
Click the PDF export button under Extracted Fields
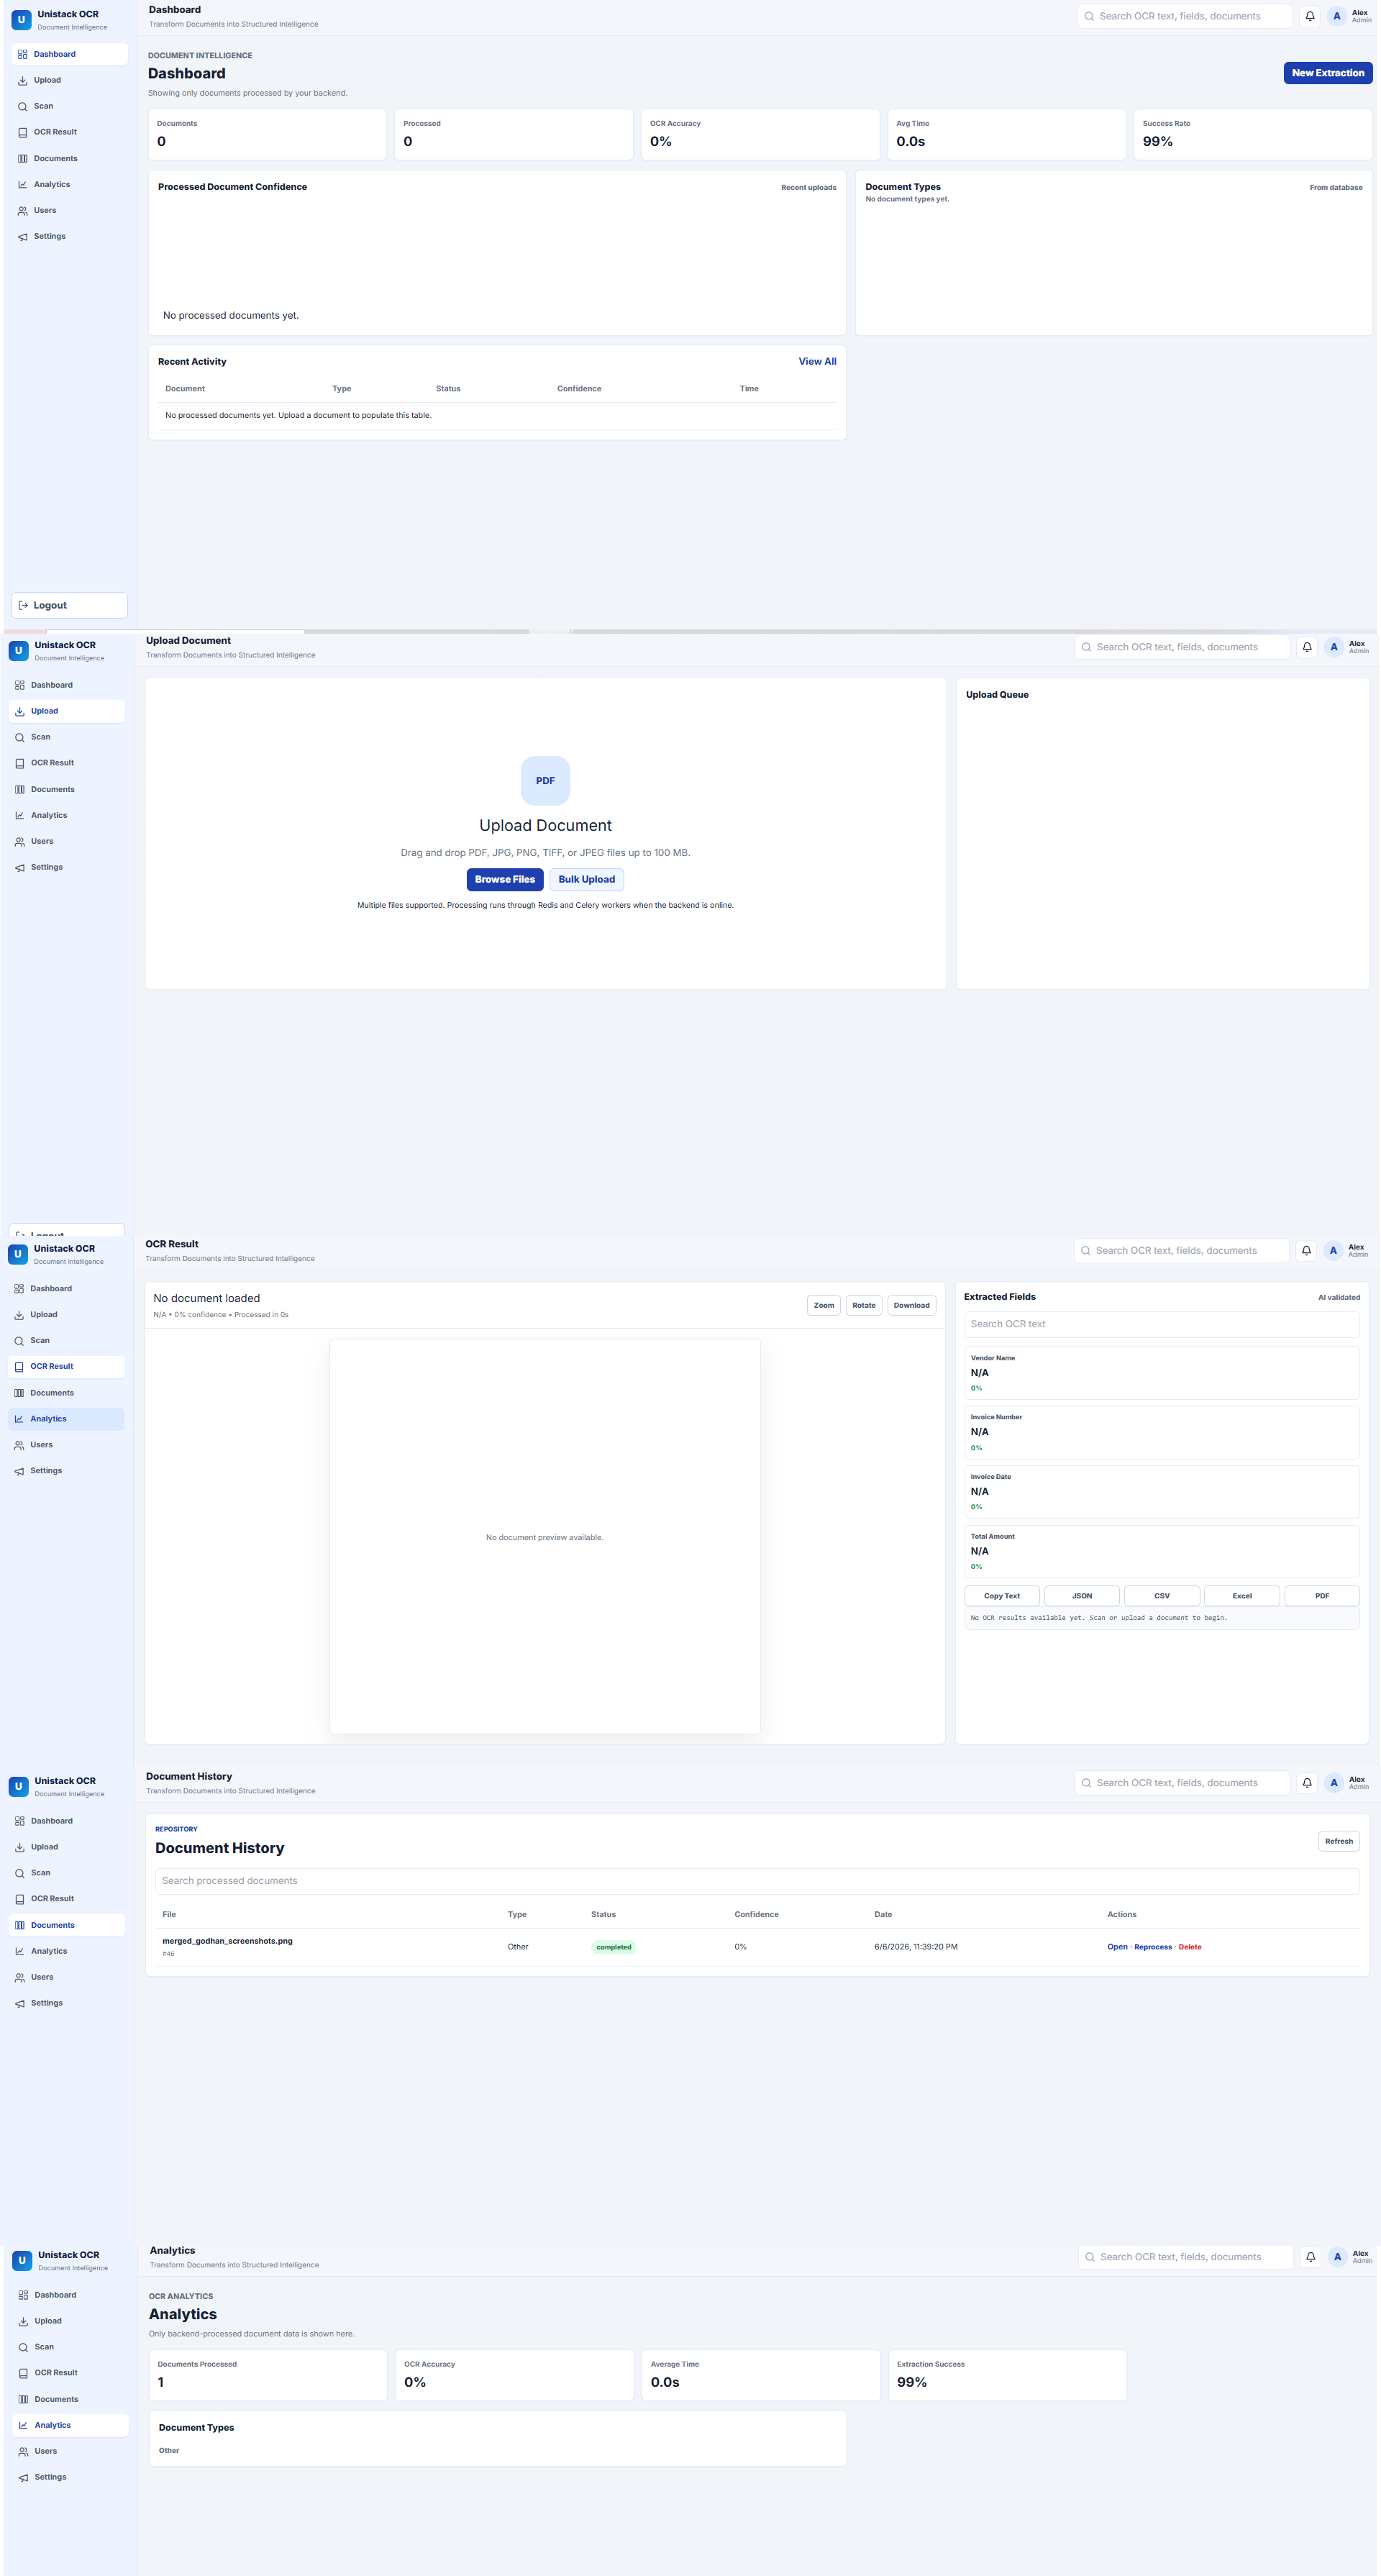pos(1322,1595)
